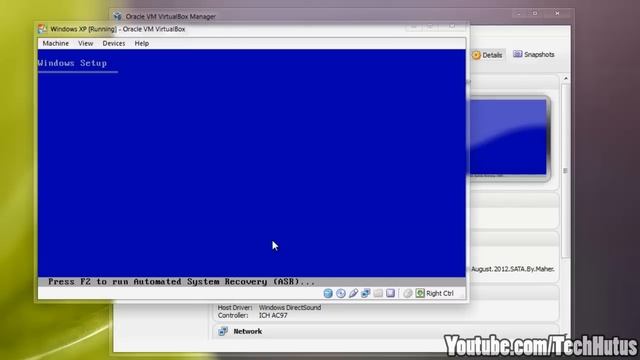Click the scrollbar up arrow in Manager
The image size is (640, 360).
(x=566, y=78)
